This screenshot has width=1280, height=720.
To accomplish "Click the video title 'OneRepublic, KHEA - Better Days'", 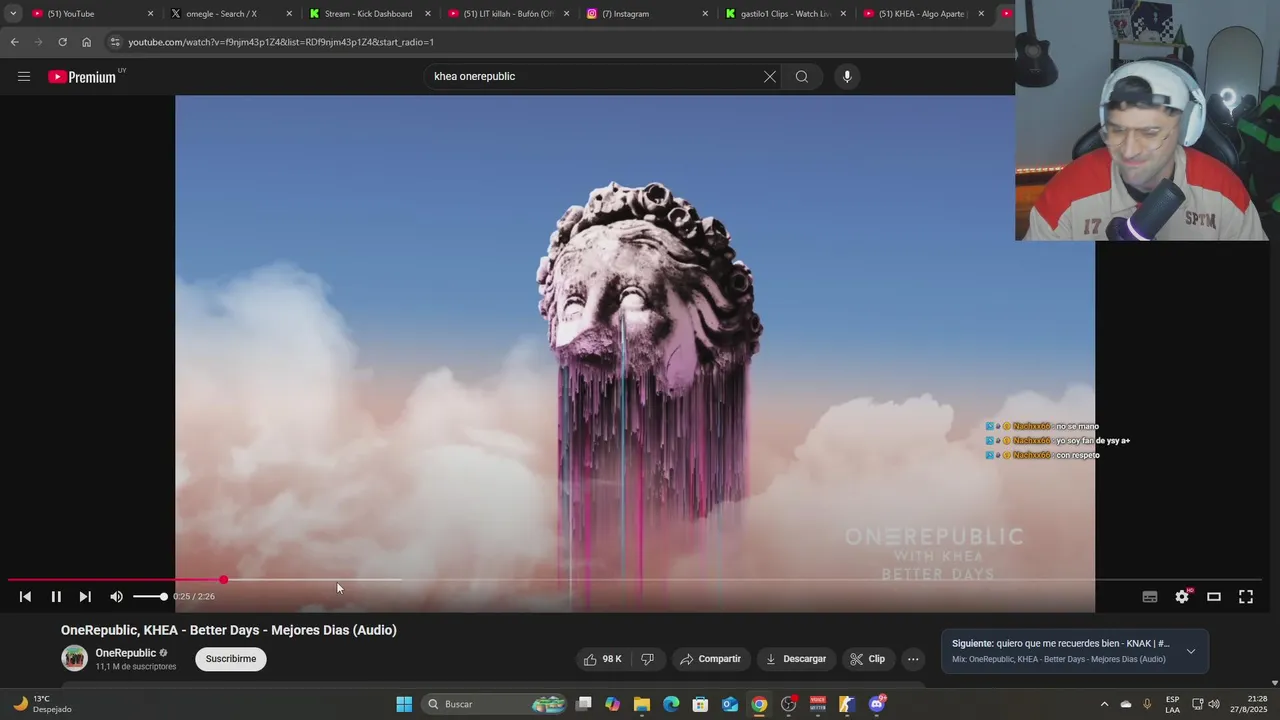I will 229,630.
